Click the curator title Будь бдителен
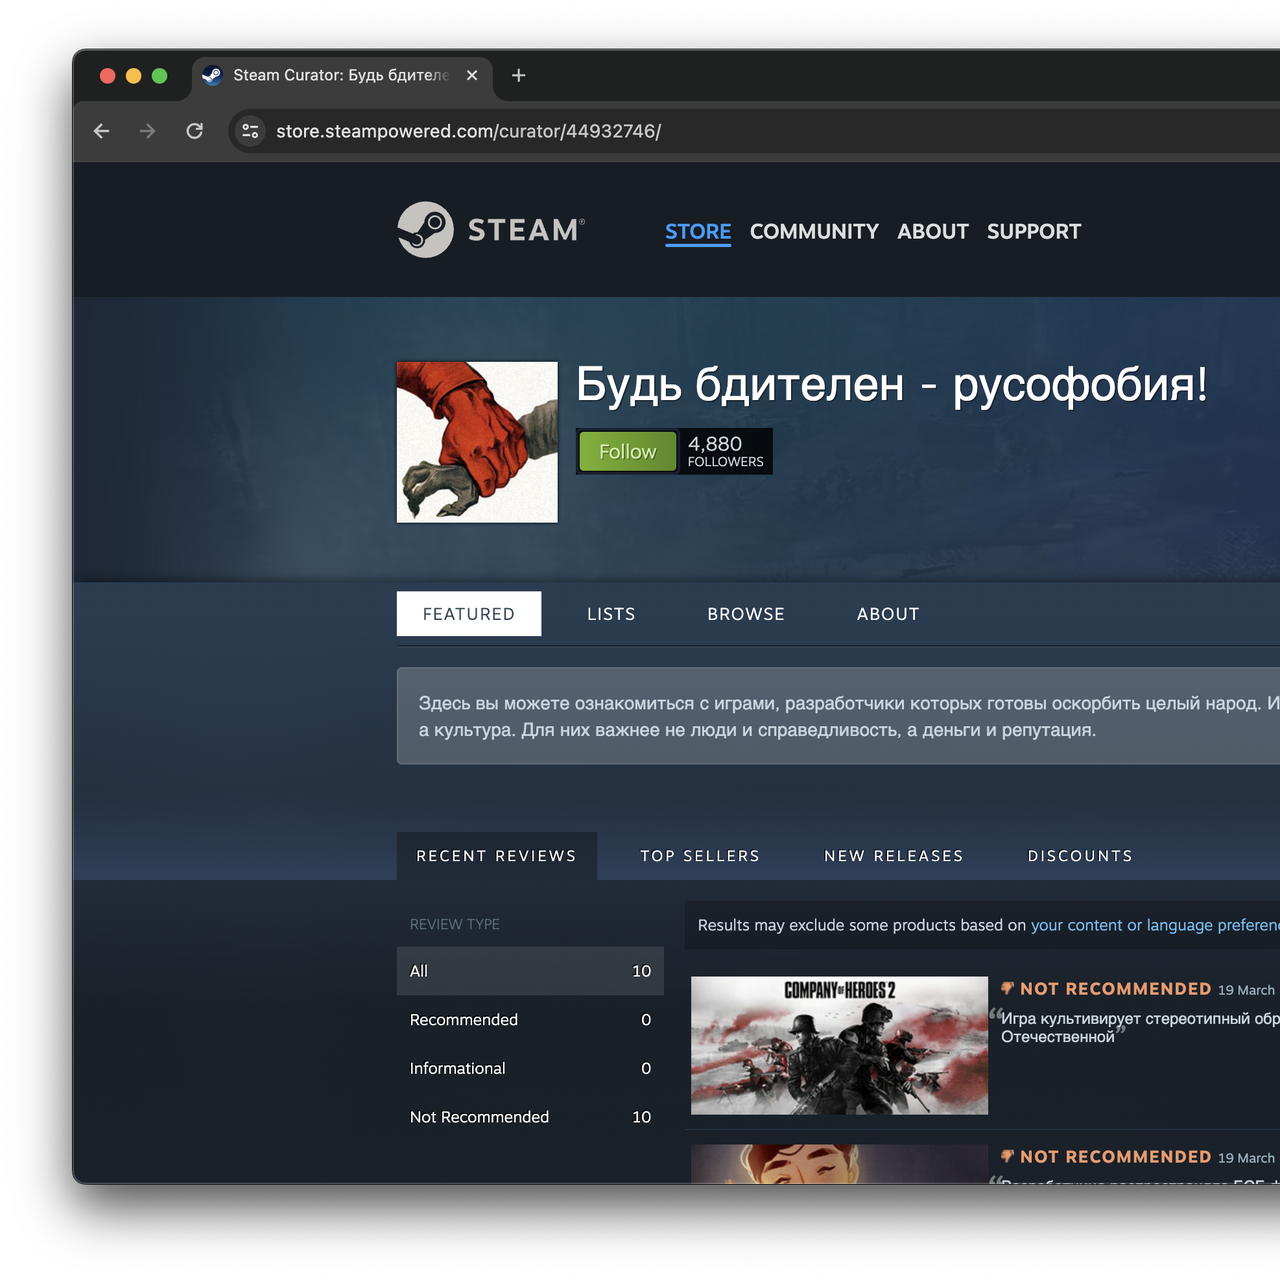This screenshot has width=1280, height=1280. pyautogui.click(x=892, y=385)
